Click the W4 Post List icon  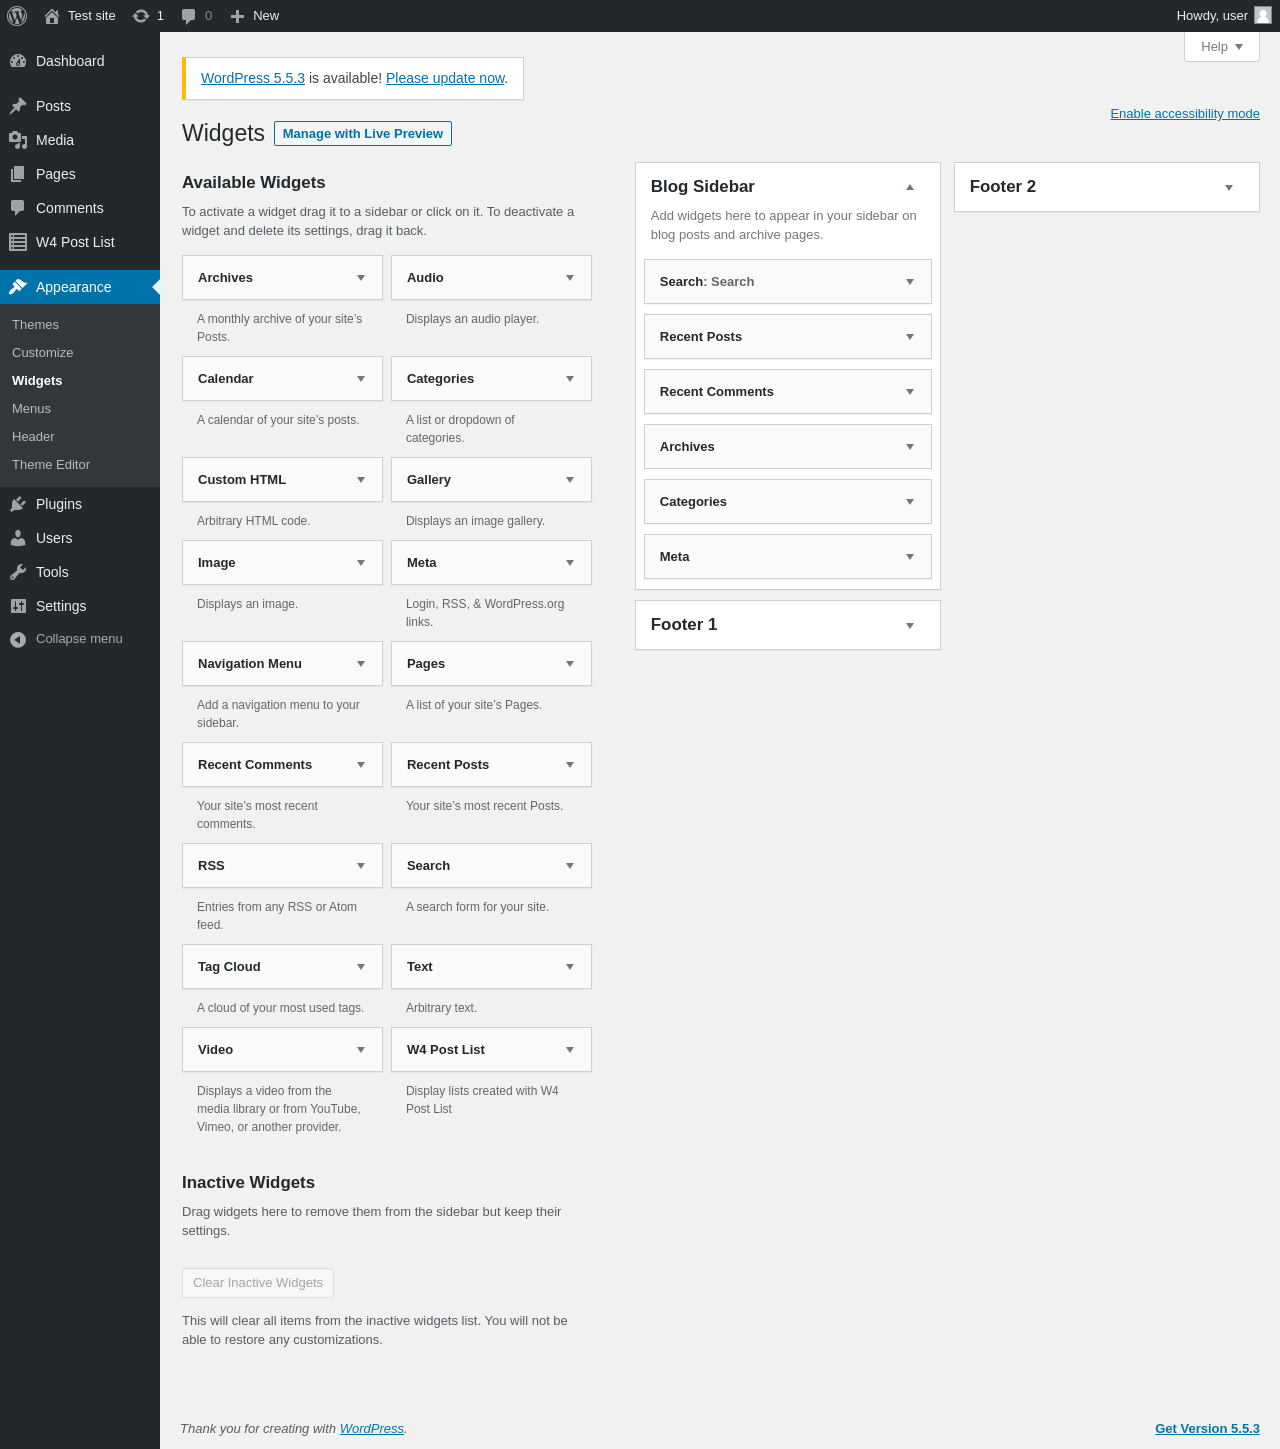[x=18, y=242]
